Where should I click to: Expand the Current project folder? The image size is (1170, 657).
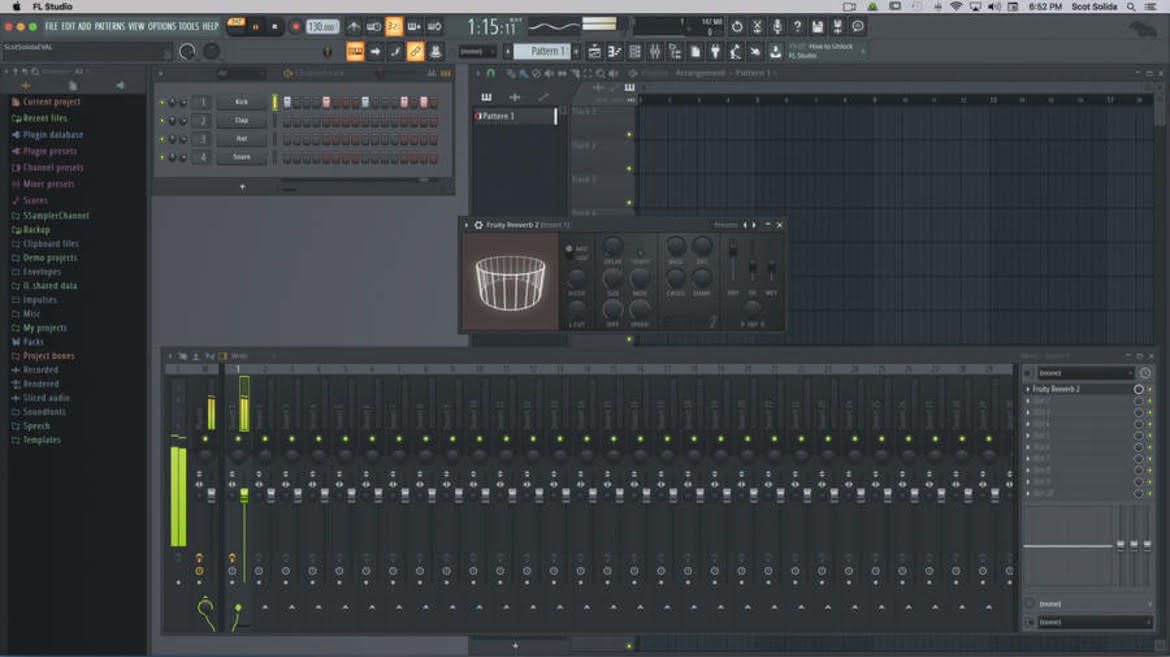tap(51, 102)
